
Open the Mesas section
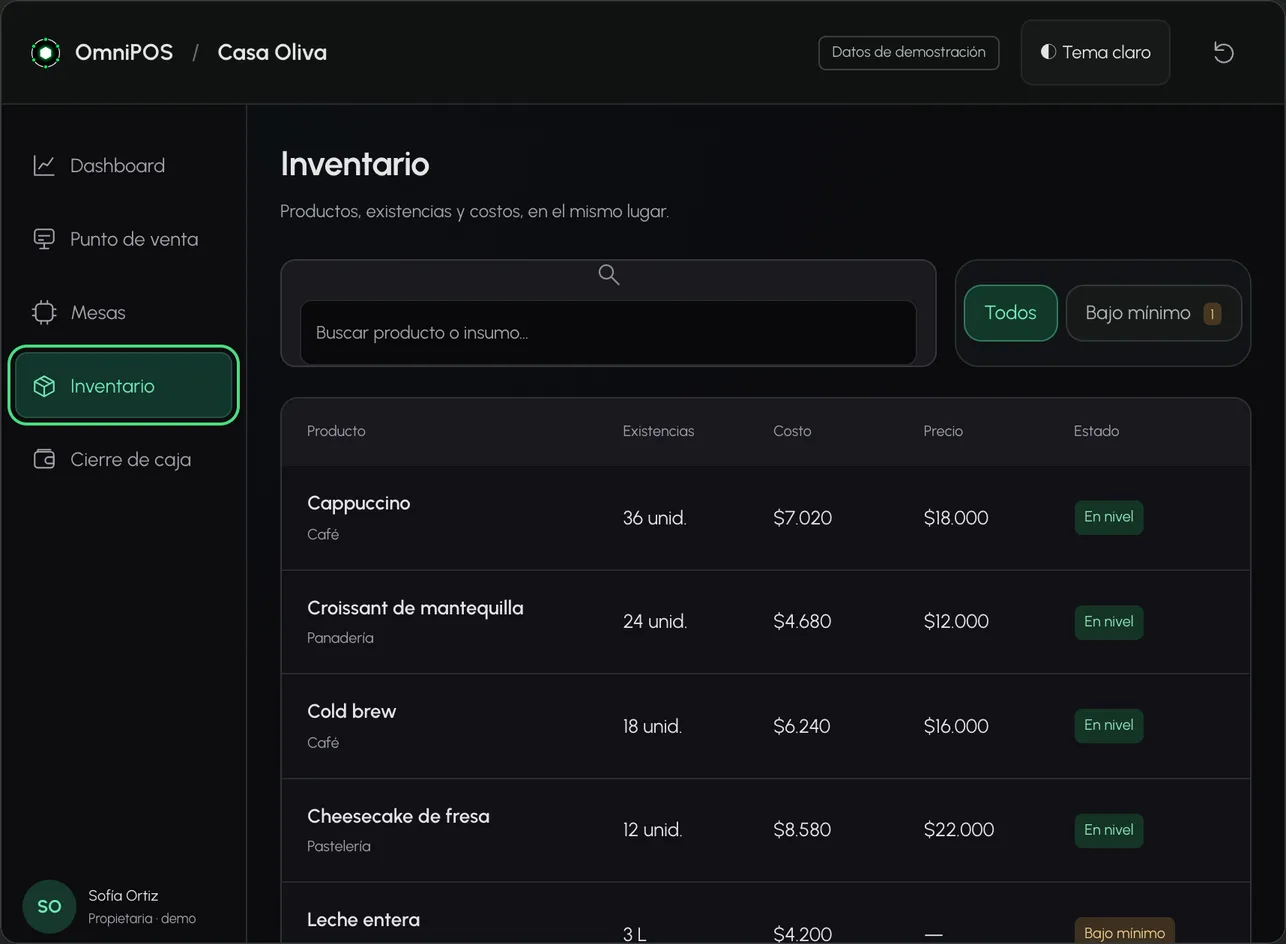[x=123, y=312]
